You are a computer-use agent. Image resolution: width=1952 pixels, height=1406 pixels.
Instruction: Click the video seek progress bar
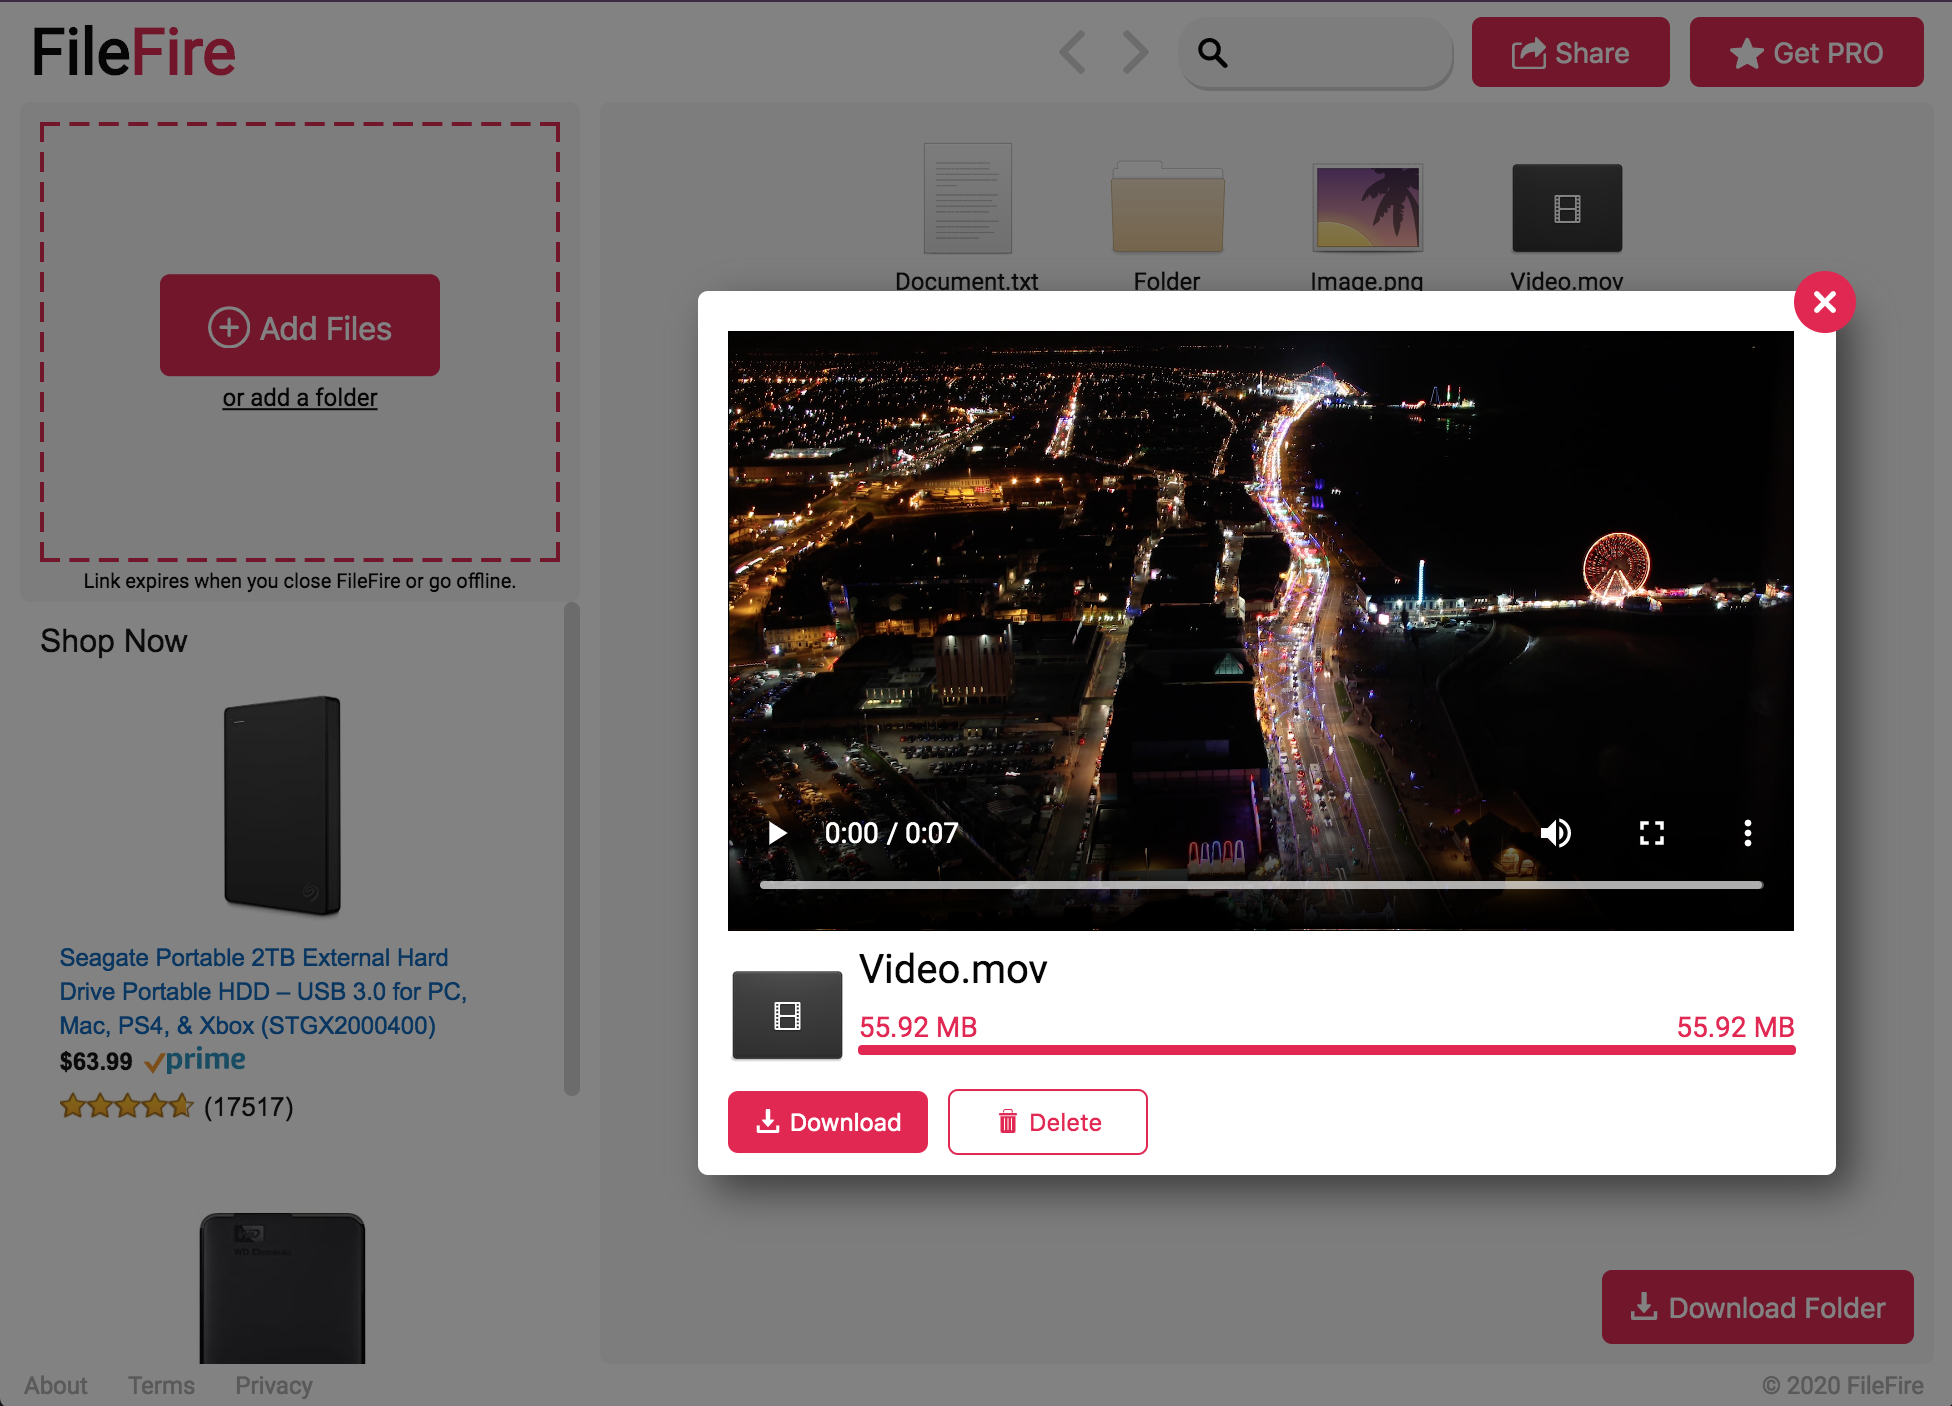point(1260,885)
